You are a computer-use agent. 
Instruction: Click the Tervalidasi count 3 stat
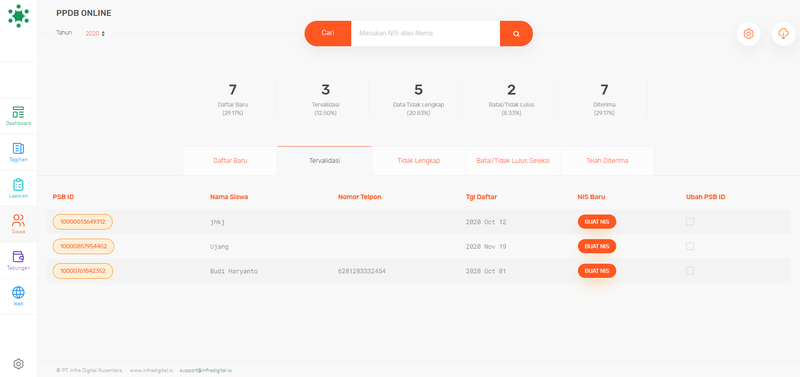[x=326, y=98]
